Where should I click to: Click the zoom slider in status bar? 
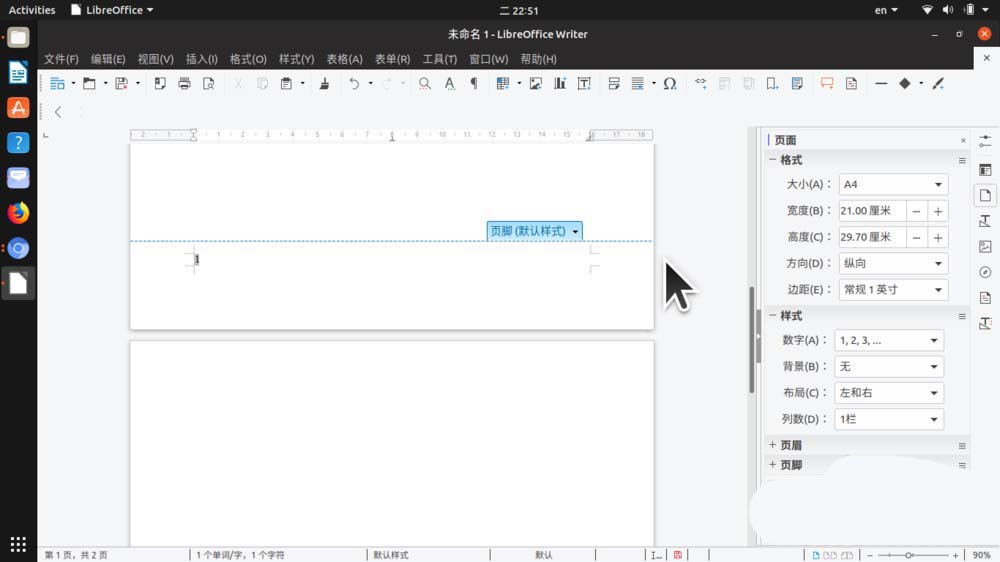point(909,555)
